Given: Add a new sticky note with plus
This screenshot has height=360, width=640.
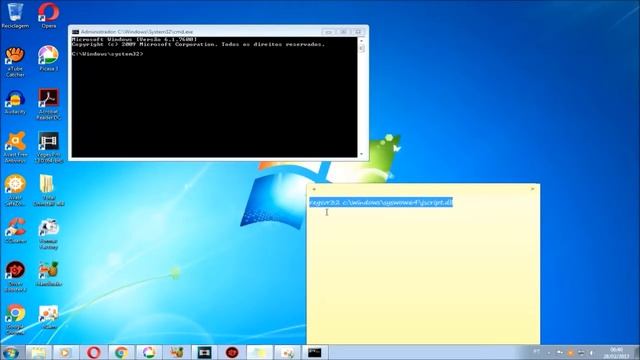Looking at the screenshot, I should [314, 189].
